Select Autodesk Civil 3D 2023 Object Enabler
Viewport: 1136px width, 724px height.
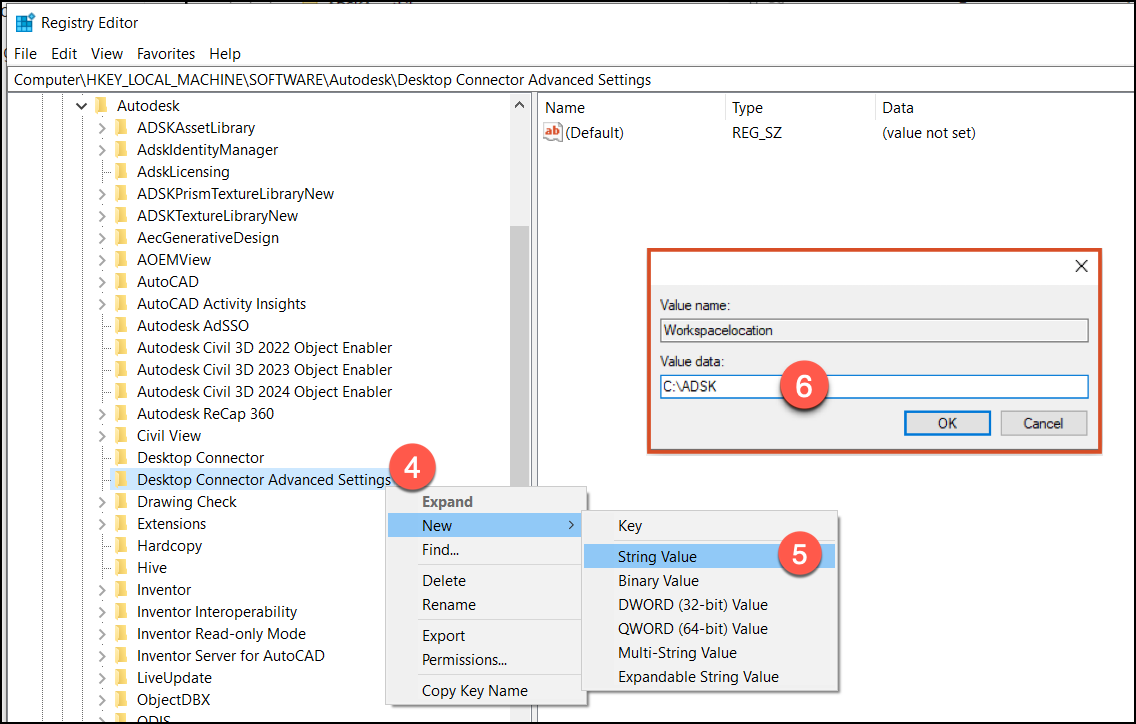pyautogui.click(x=264, y=370)
